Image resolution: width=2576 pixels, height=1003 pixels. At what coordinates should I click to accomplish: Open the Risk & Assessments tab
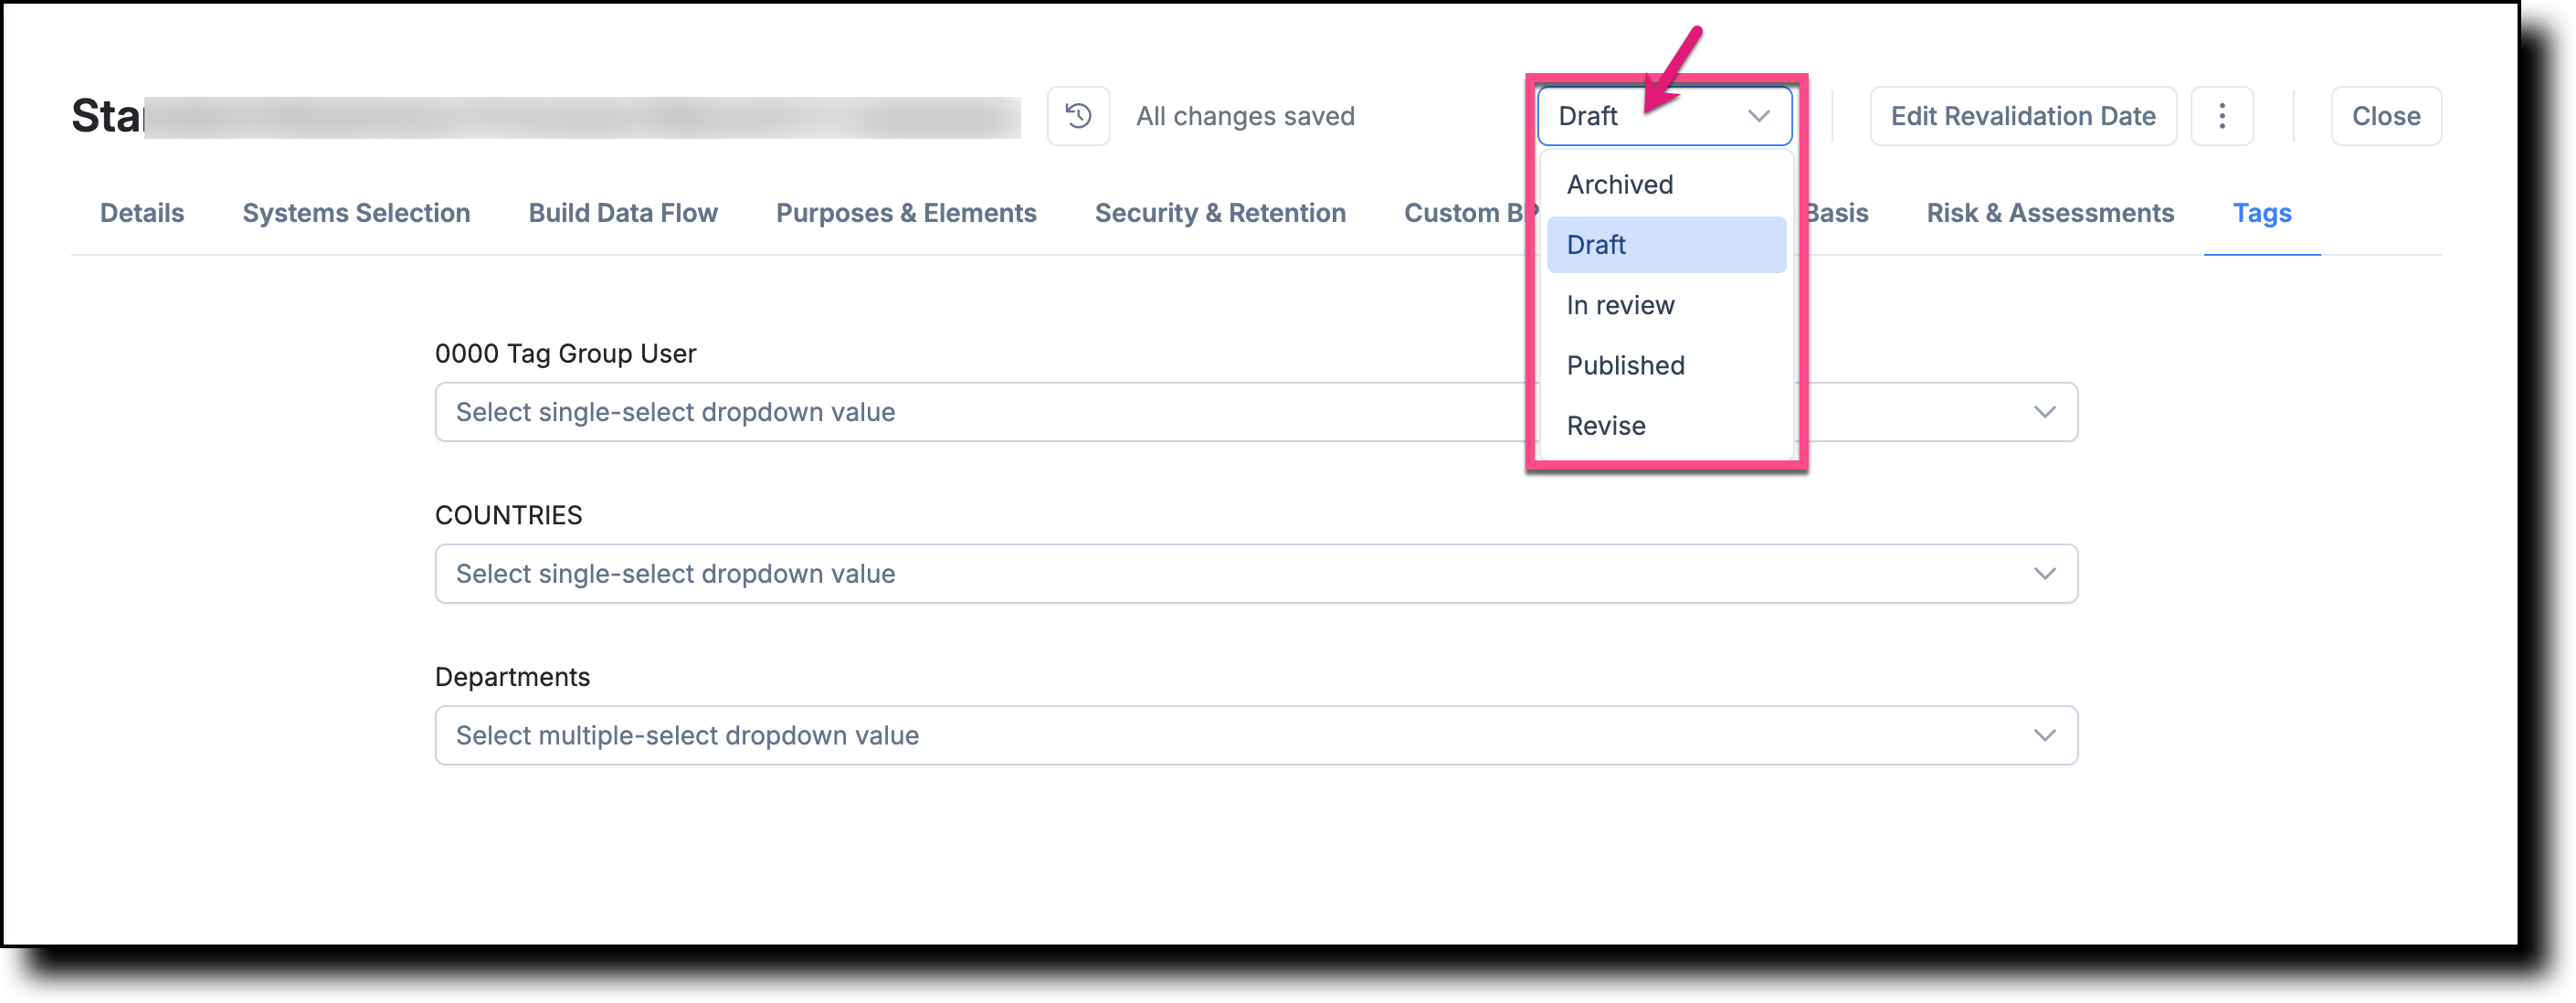click(x=2050, y=213)
